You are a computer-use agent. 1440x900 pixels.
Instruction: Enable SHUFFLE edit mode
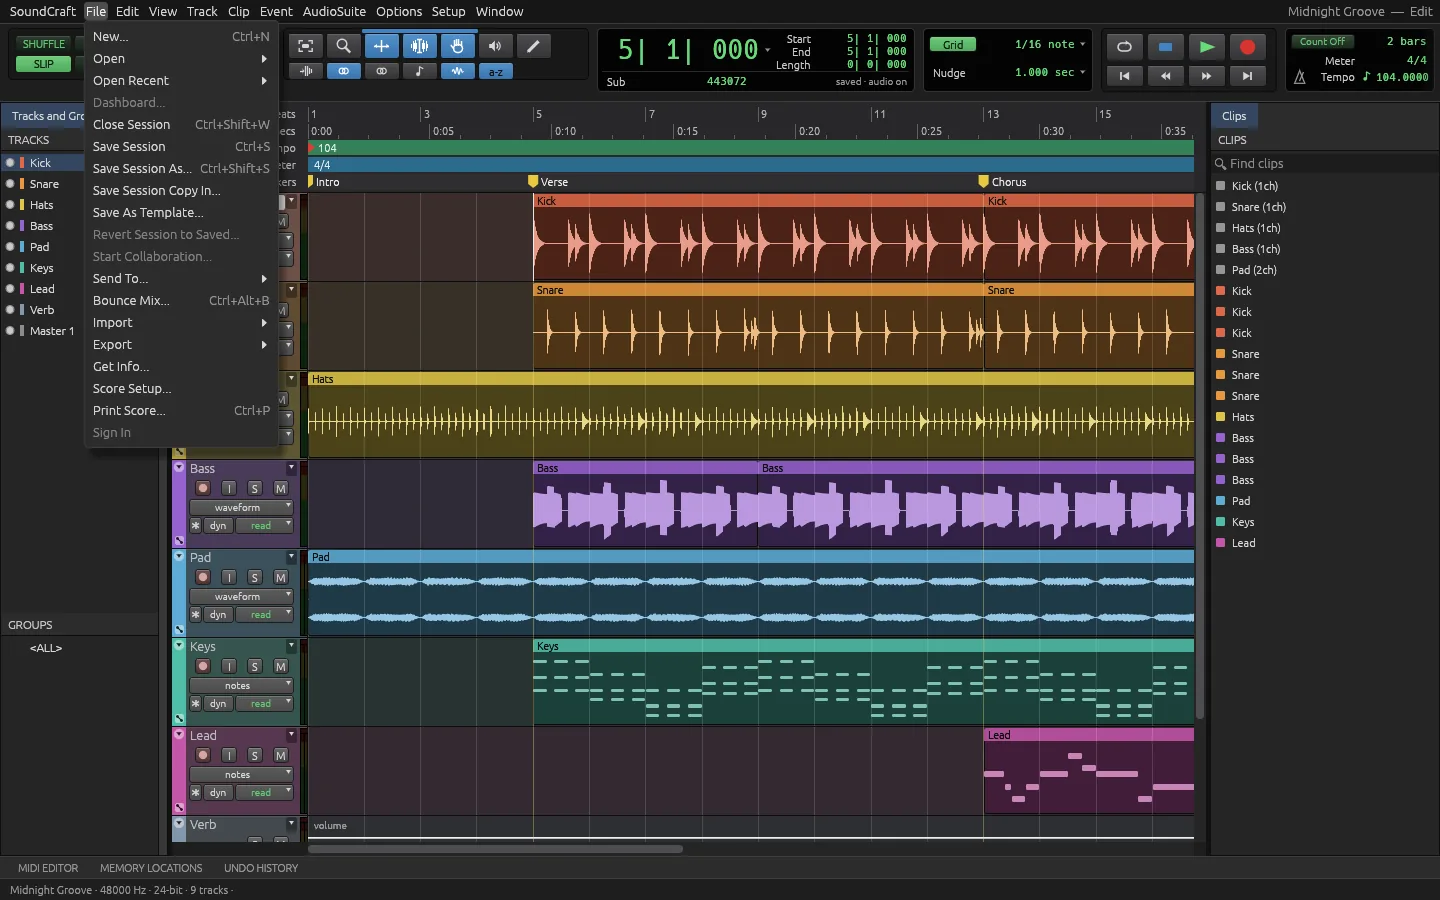point(44,44)
